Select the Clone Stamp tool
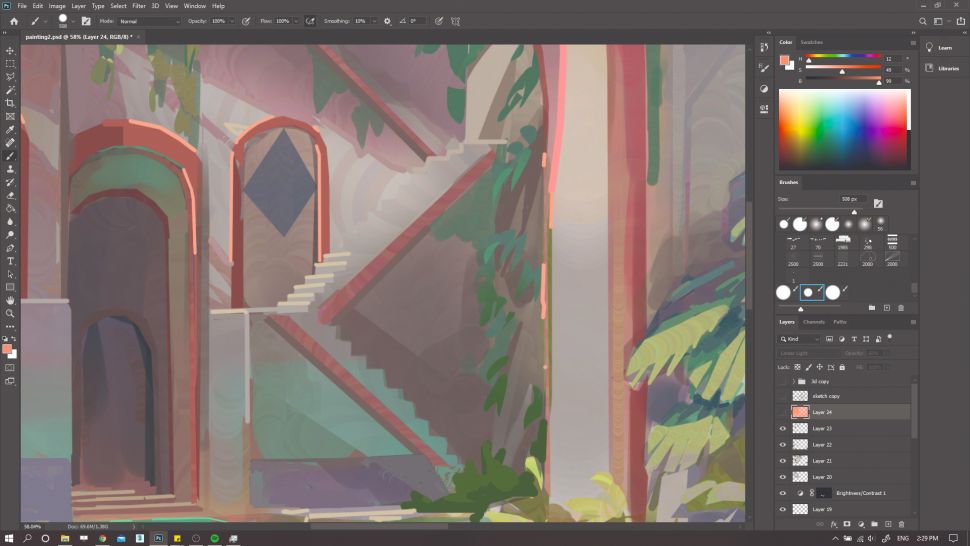Viewport: 970px width, 546px height. [x=11, y=169]
